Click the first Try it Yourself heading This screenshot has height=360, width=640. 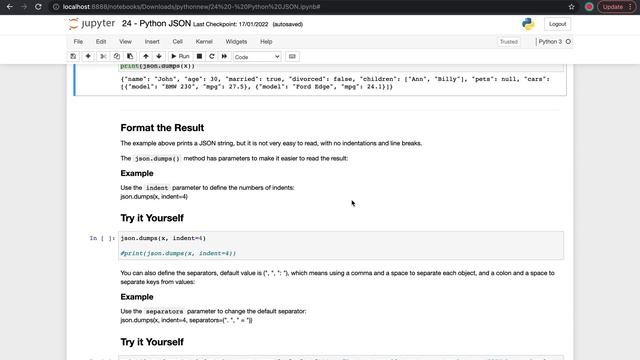pos(152,218)
